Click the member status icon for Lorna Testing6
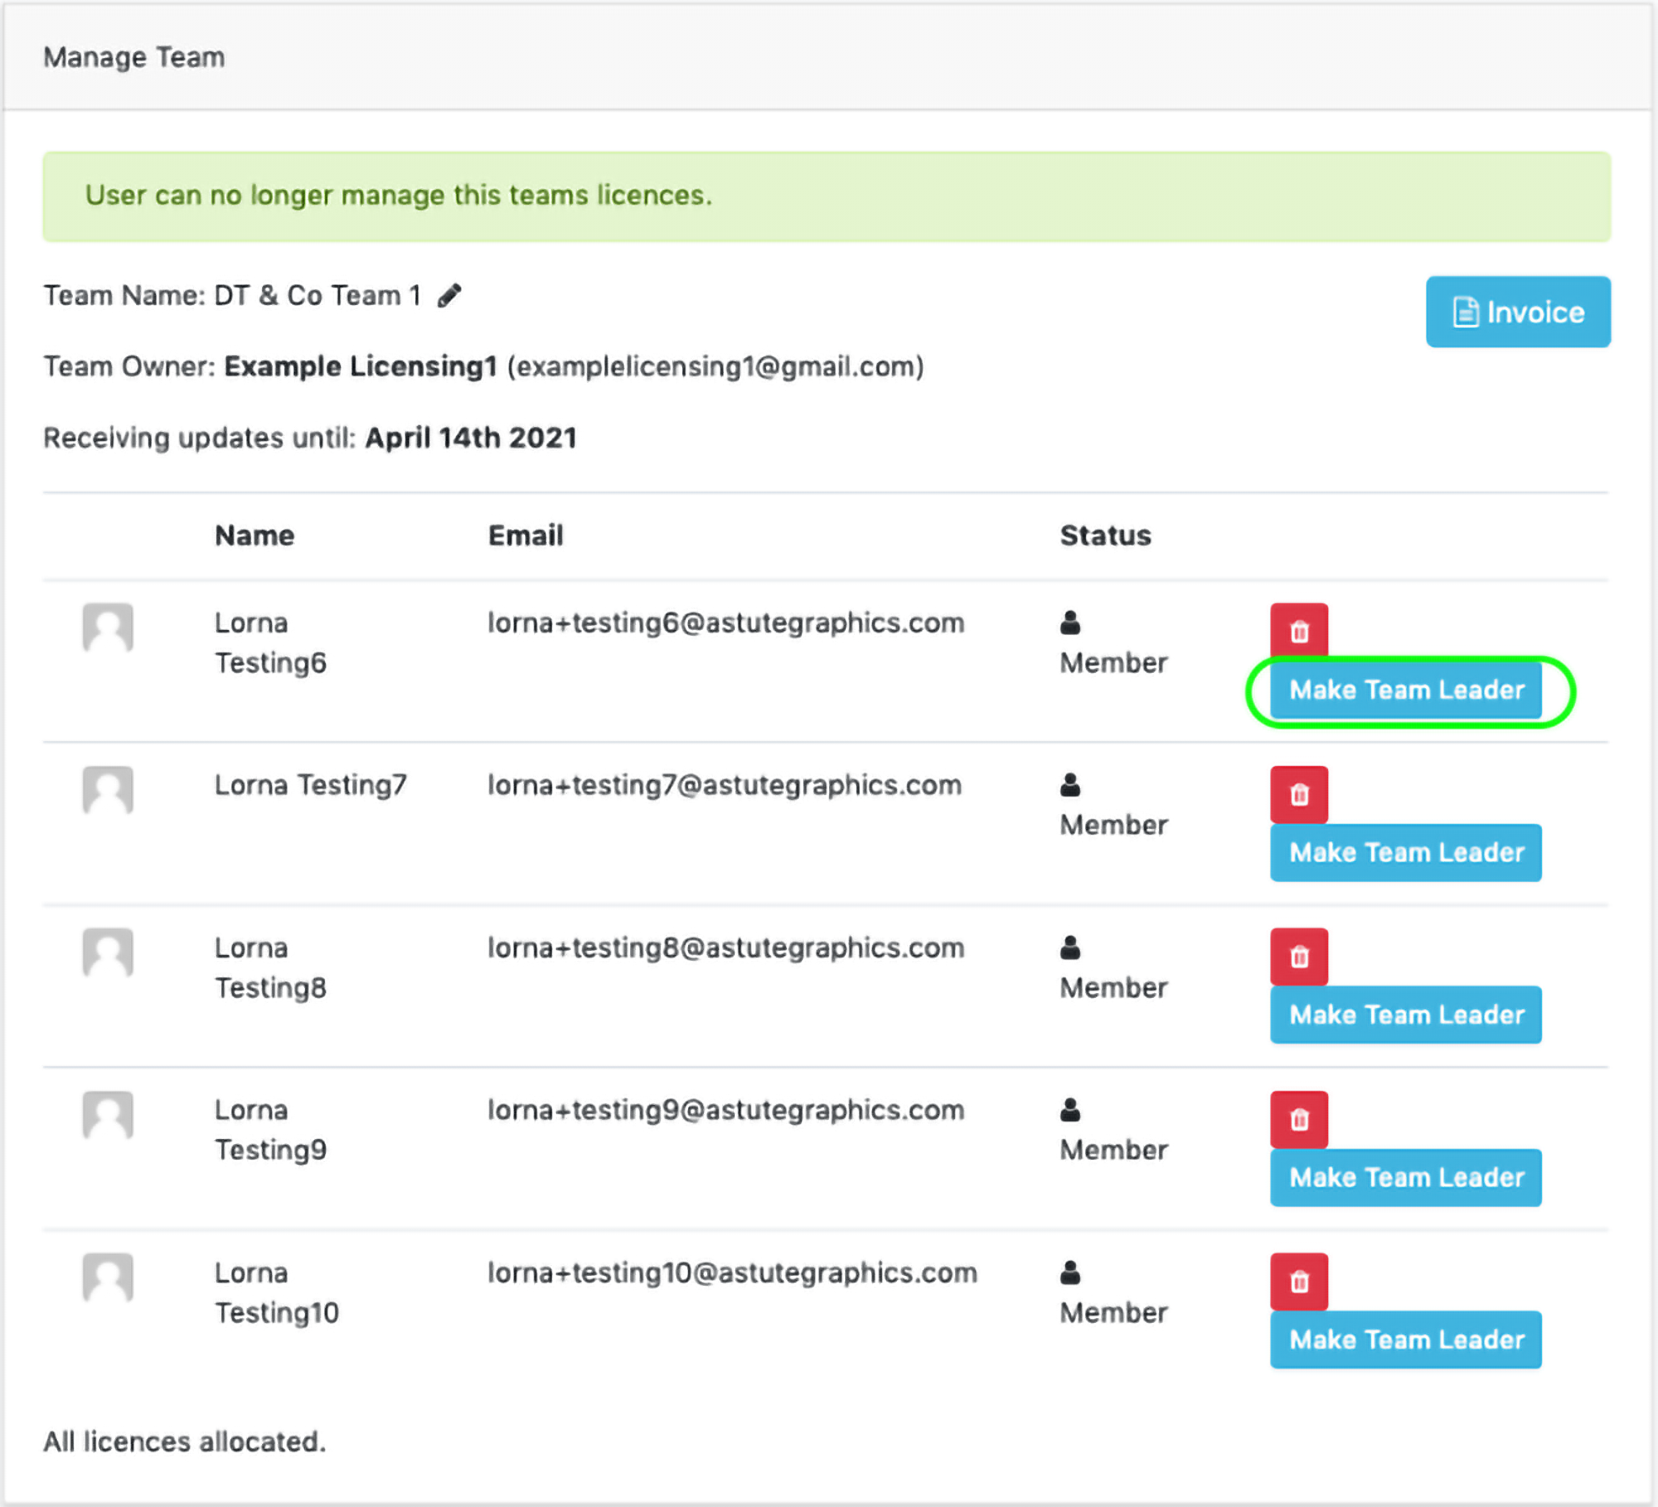The height and width of the screenshot is (1507, 1658). coord(1070,623)
